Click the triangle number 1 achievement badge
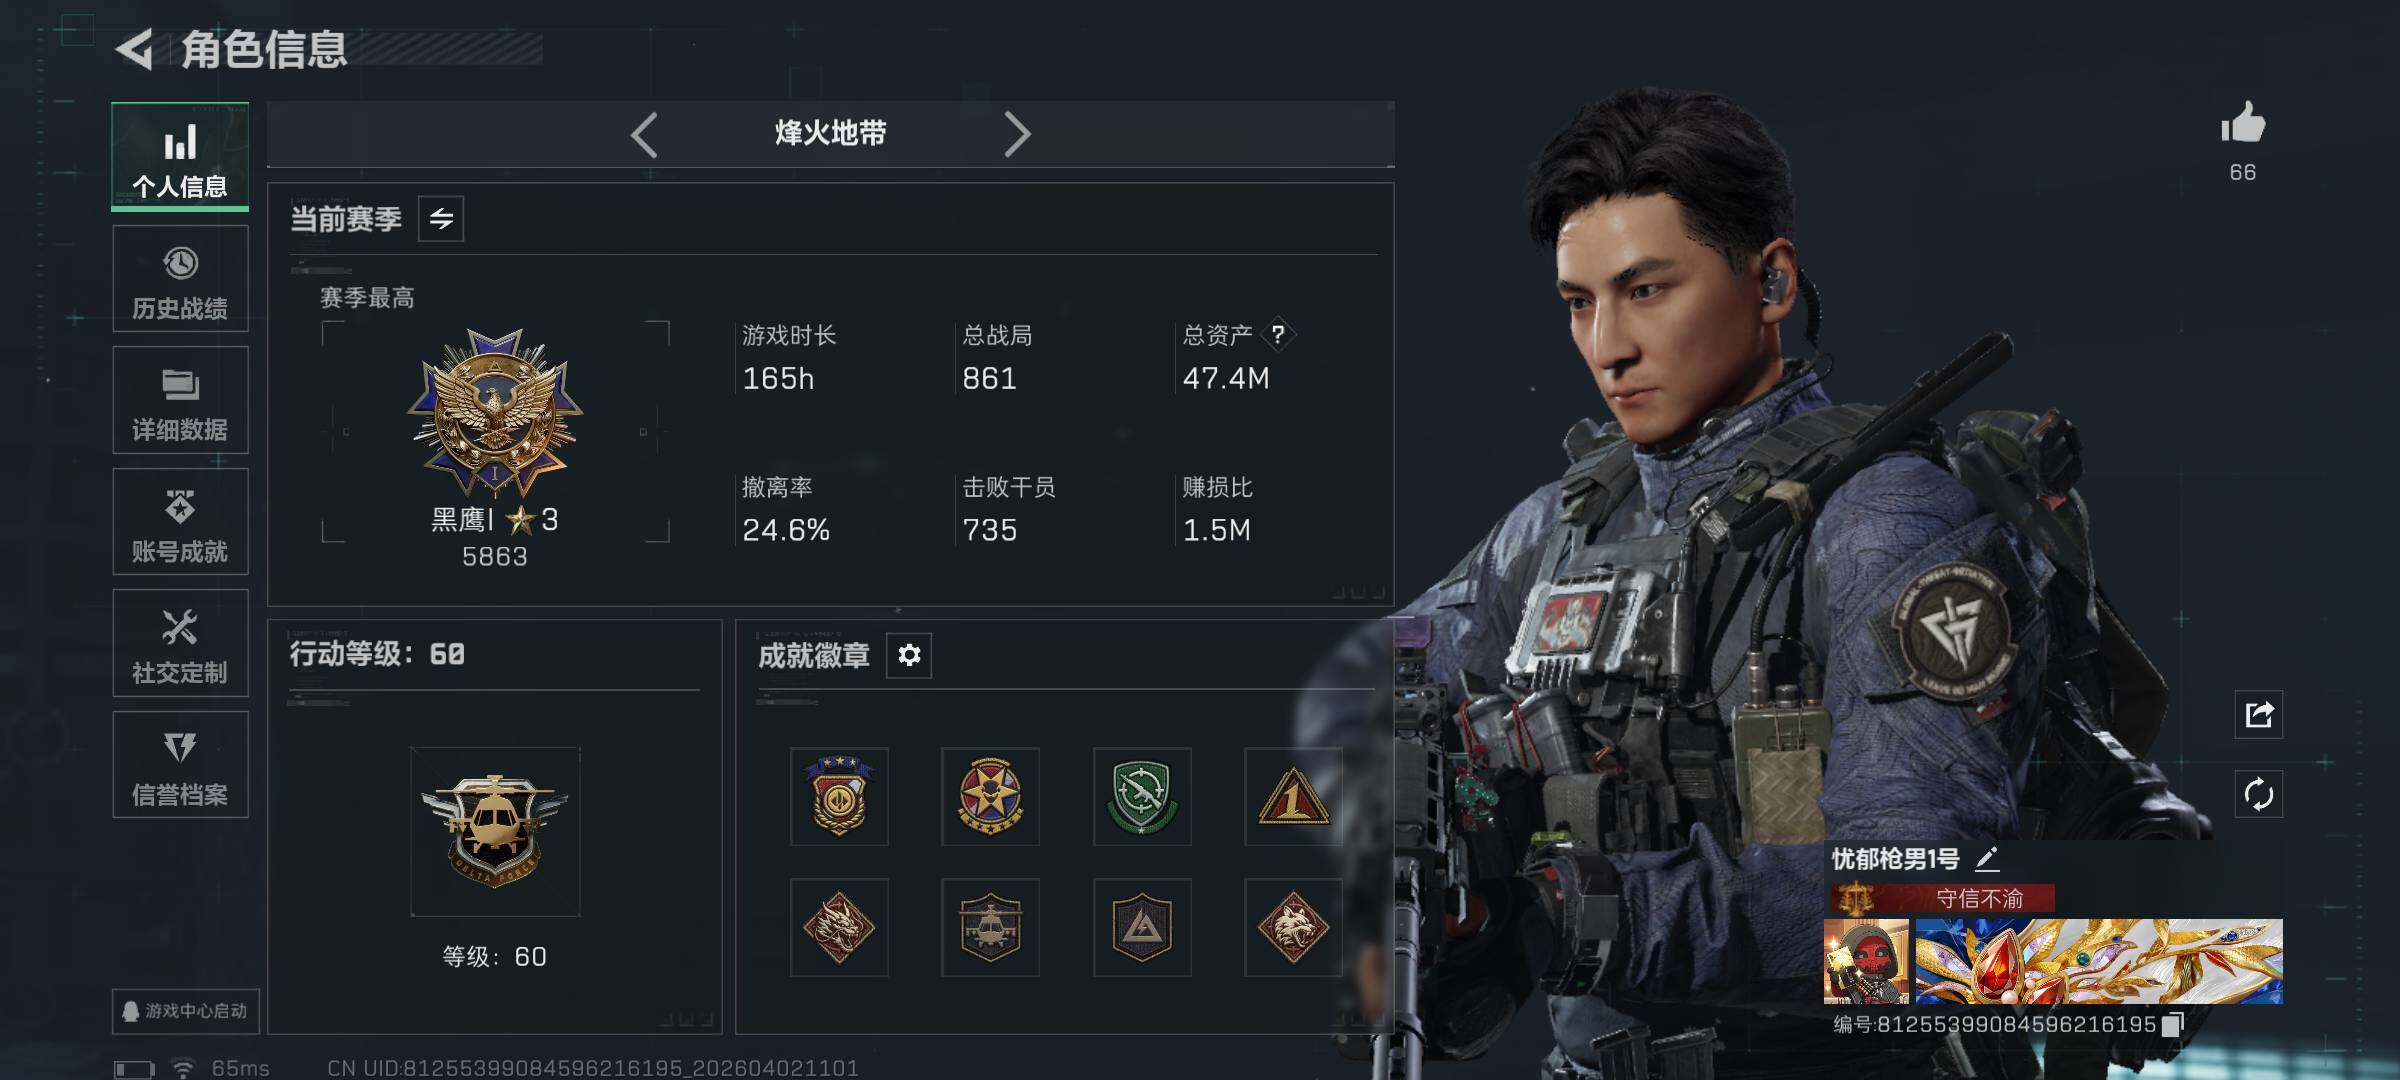 [x=1293, y=797]
